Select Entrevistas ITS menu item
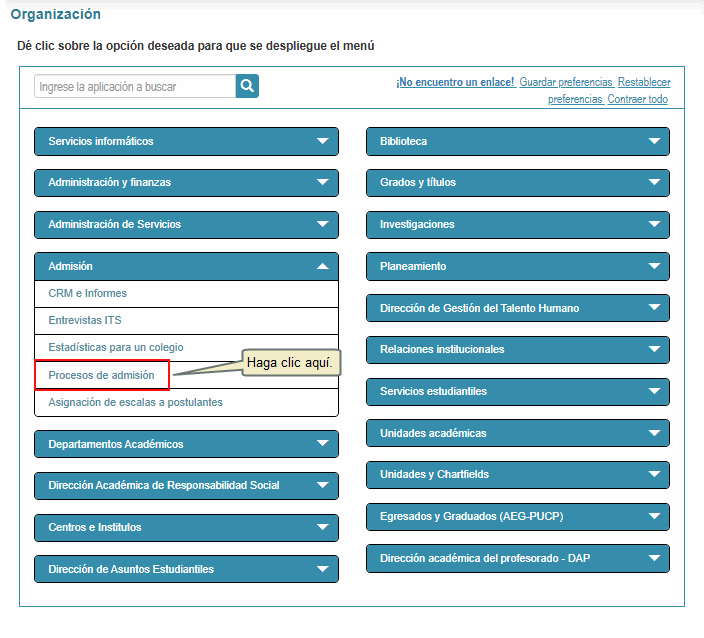The height and width of the screenshot is (638, 704). click(x=85, y=320)
